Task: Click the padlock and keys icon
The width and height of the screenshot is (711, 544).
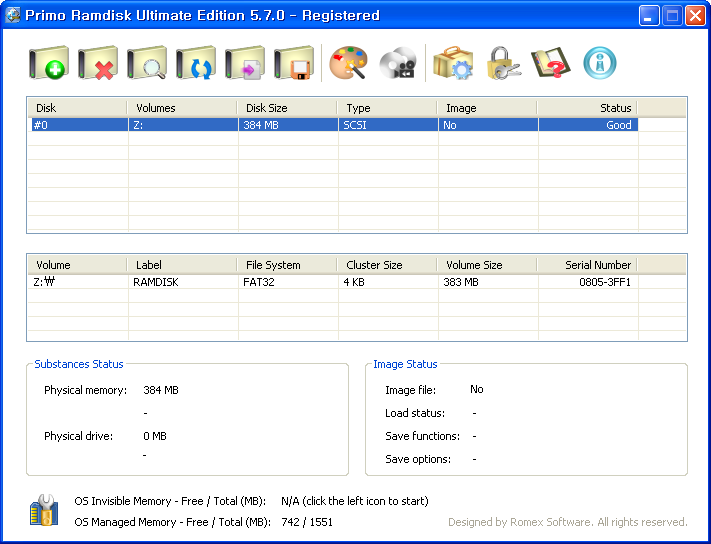Action: click(503, 63)
